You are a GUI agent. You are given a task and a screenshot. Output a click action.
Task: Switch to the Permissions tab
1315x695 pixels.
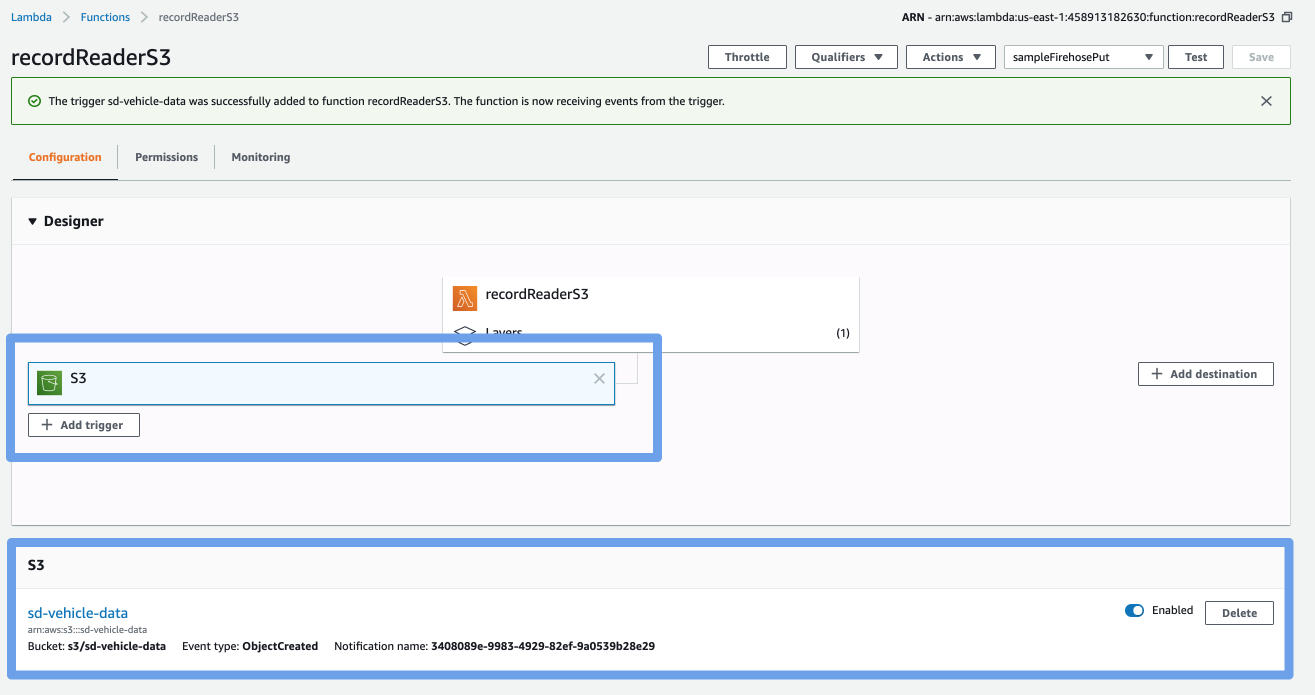click(166, 157)
